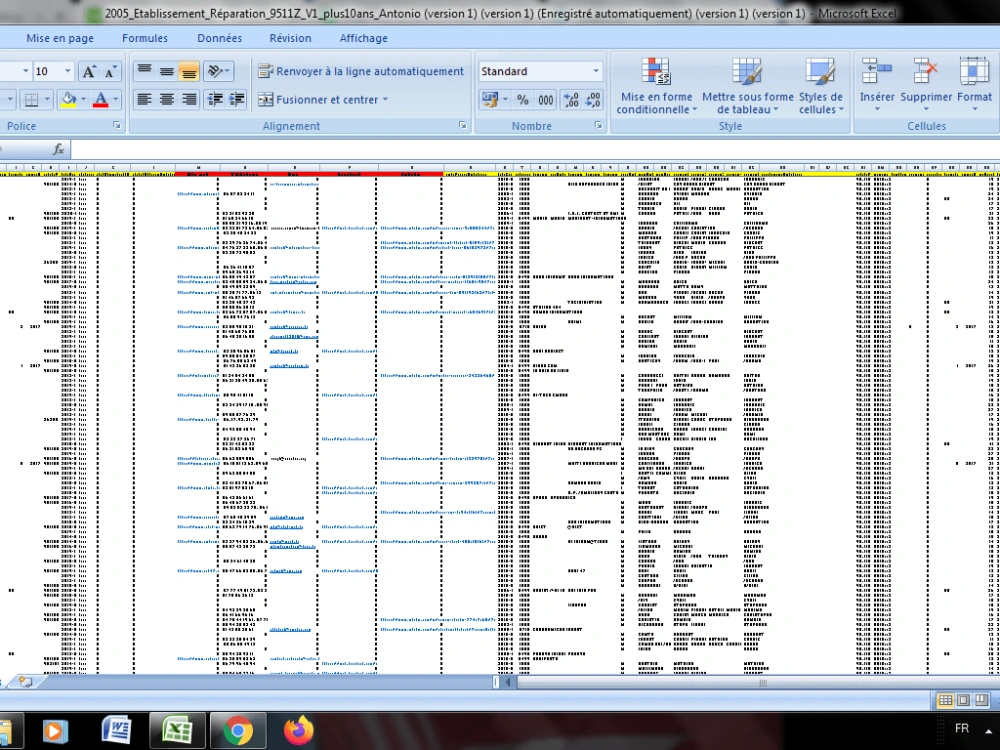Image resolution: width=1000 pixels, height=750 pixels.
Task: Align text to top of cell
Action: [145, 71]
